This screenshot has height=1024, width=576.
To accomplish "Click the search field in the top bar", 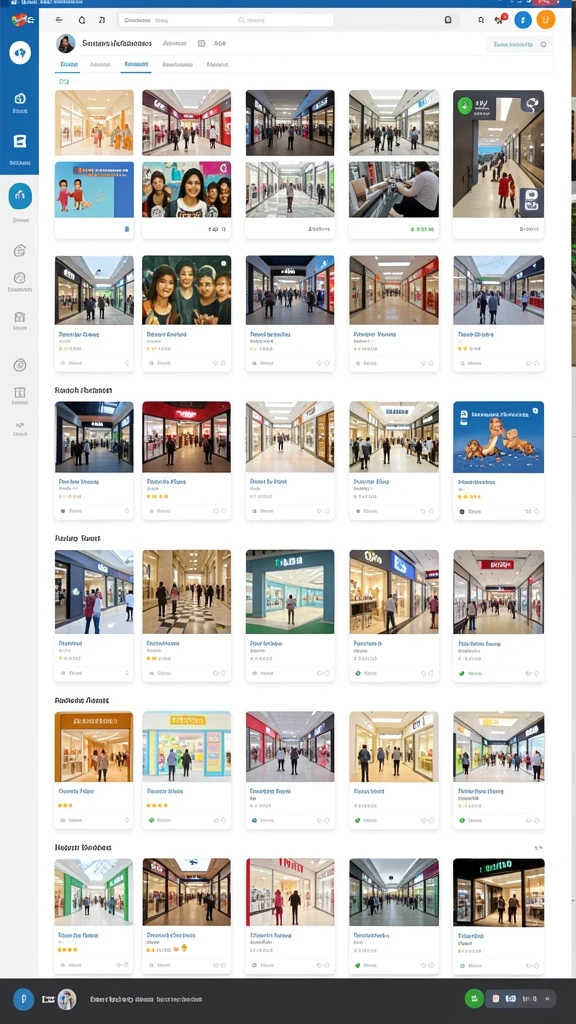I will click(x=226, y=20).
